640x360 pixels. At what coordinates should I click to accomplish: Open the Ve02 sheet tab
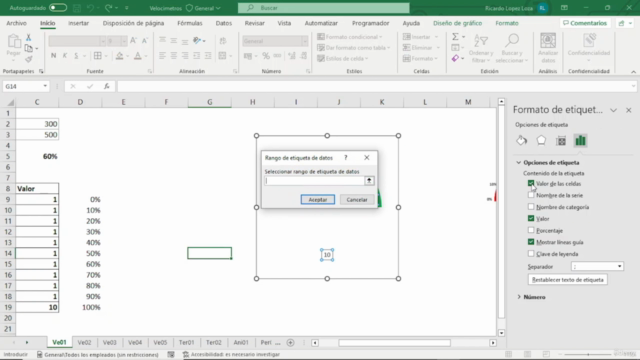click(84, 342)
